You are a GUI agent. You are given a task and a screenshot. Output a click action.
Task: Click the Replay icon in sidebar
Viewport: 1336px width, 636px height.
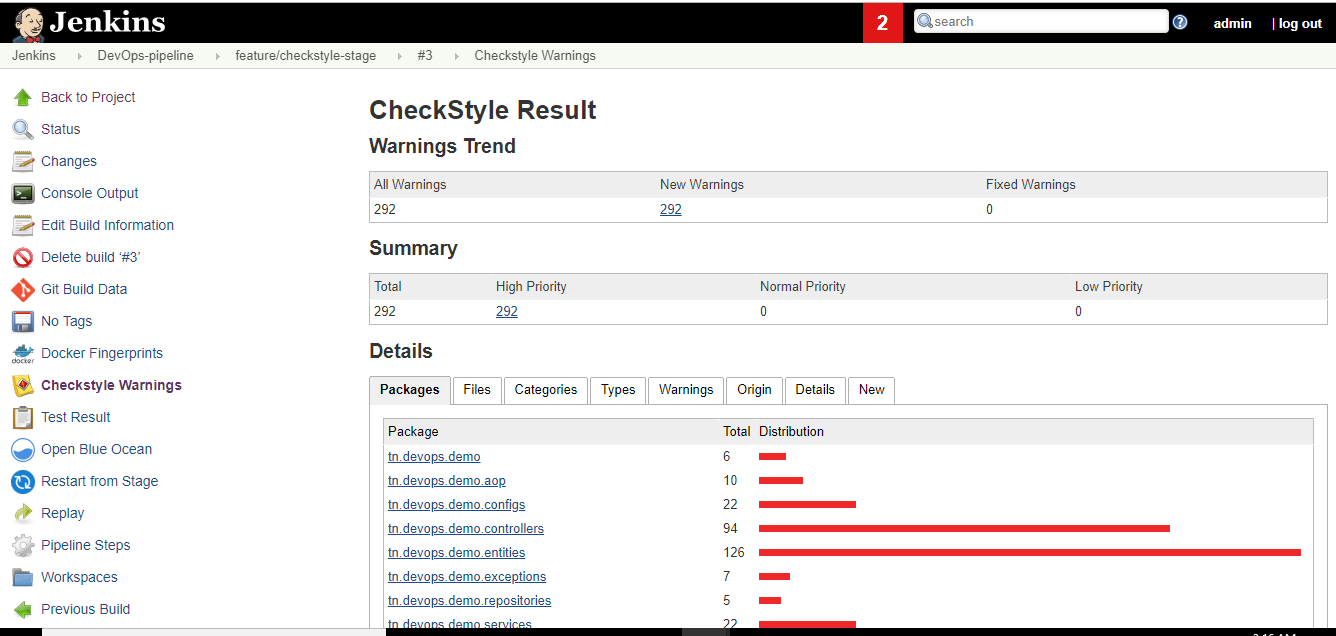(x=22, y=513)
